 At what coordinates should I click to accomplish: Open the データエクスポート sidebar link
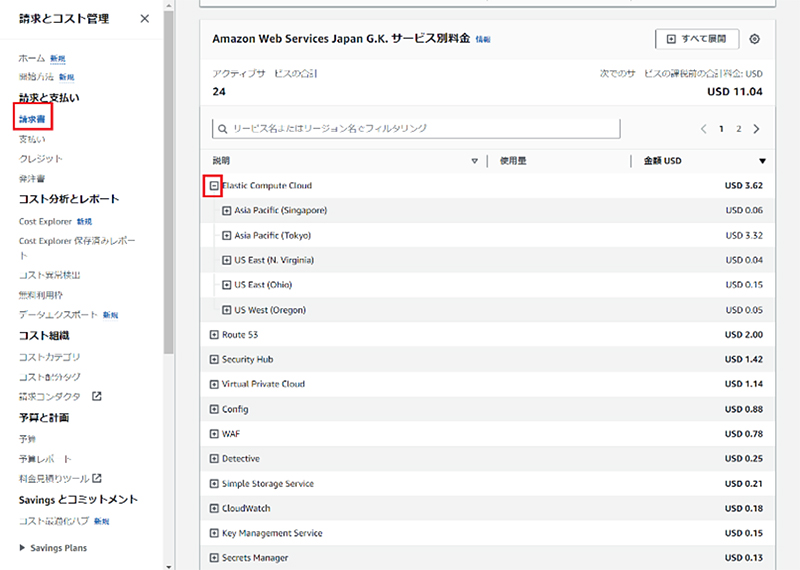(58, 315)
